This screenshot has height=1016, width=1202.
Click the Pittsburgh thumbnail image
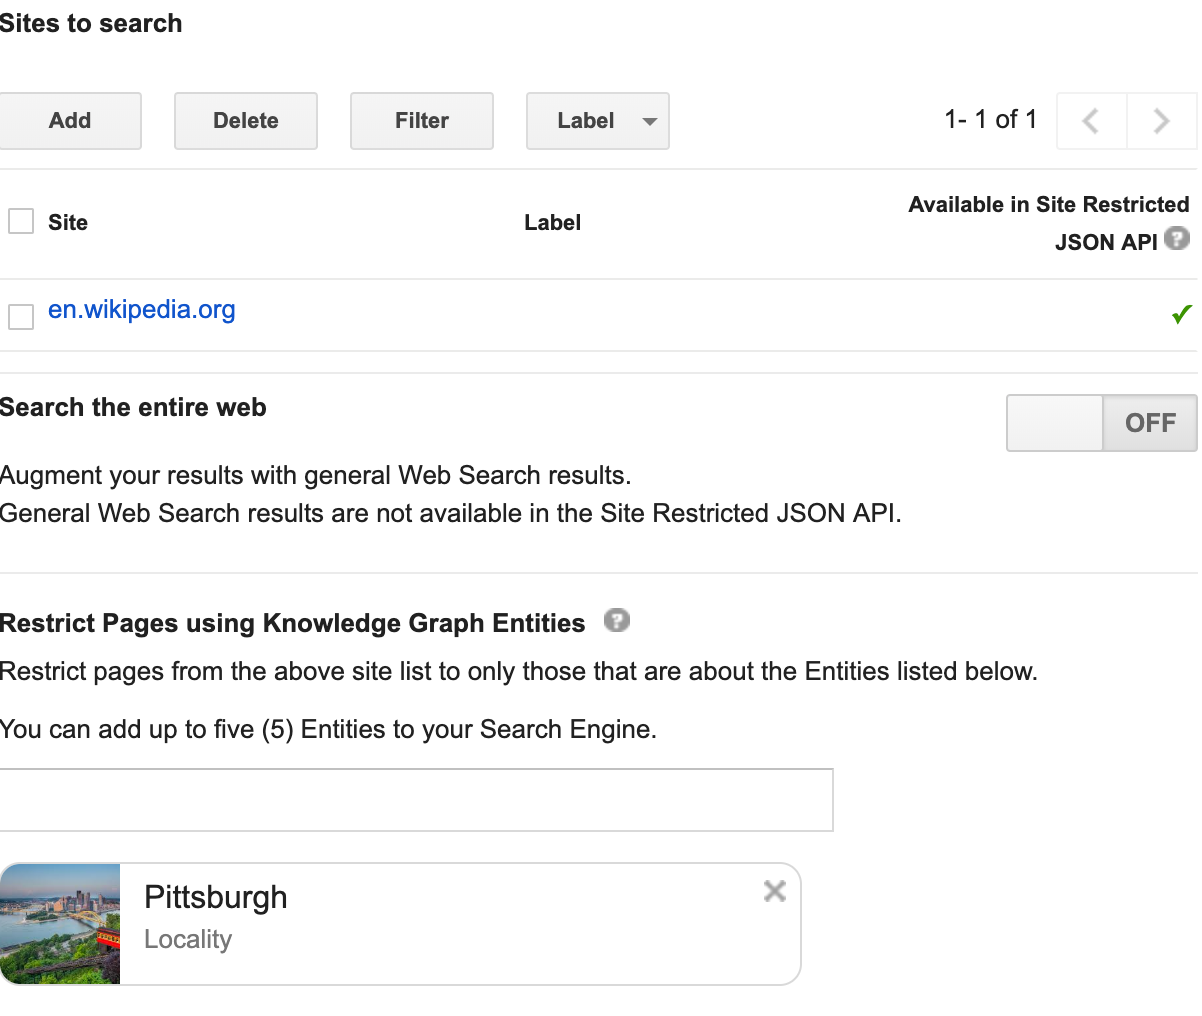60,924
